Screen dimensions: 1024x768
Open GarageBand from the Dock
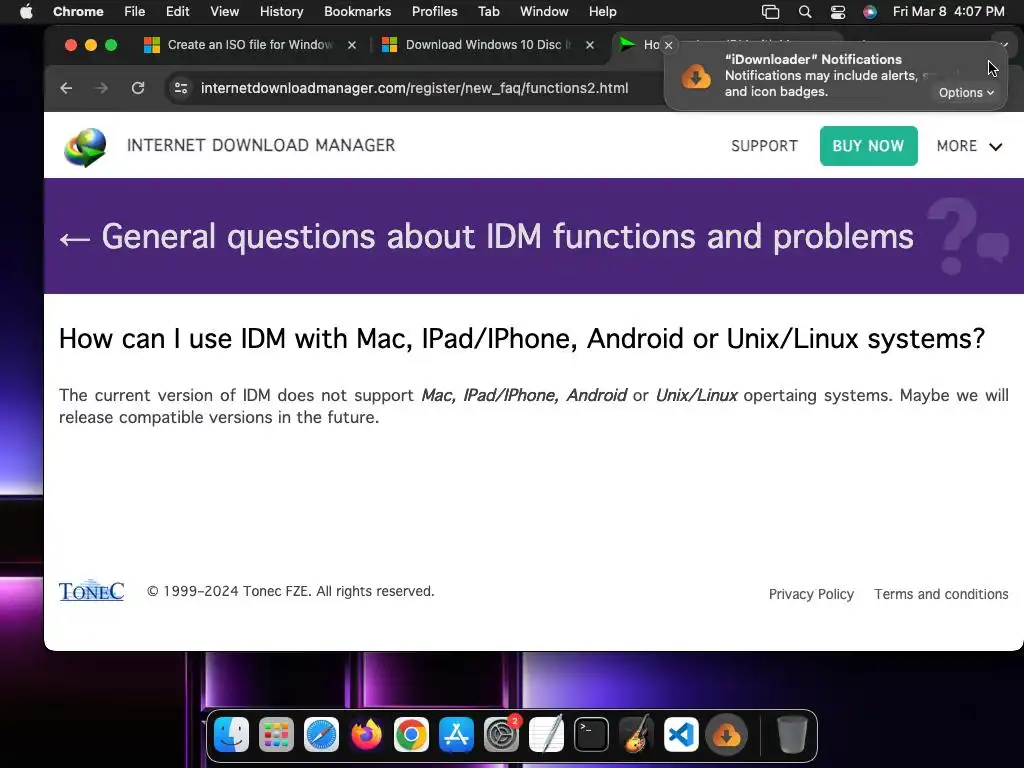[x=636, y=735]
